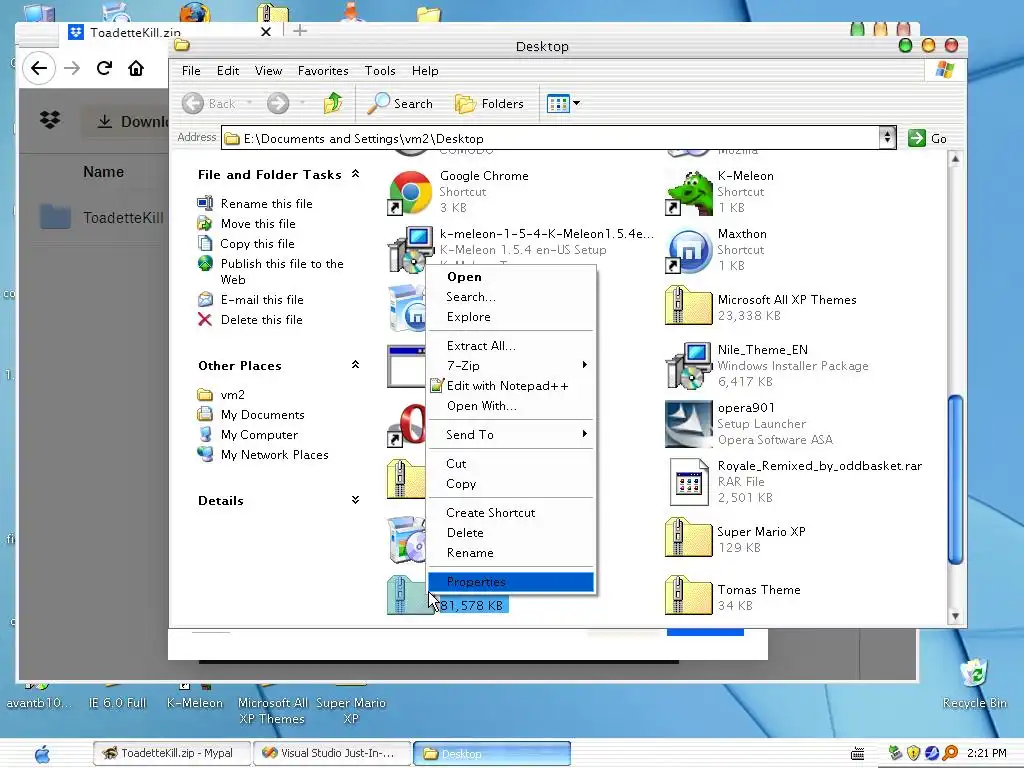Select Microsoft All XP Themes zip folder
The image size is (1024, 768).
click(688, 306)
